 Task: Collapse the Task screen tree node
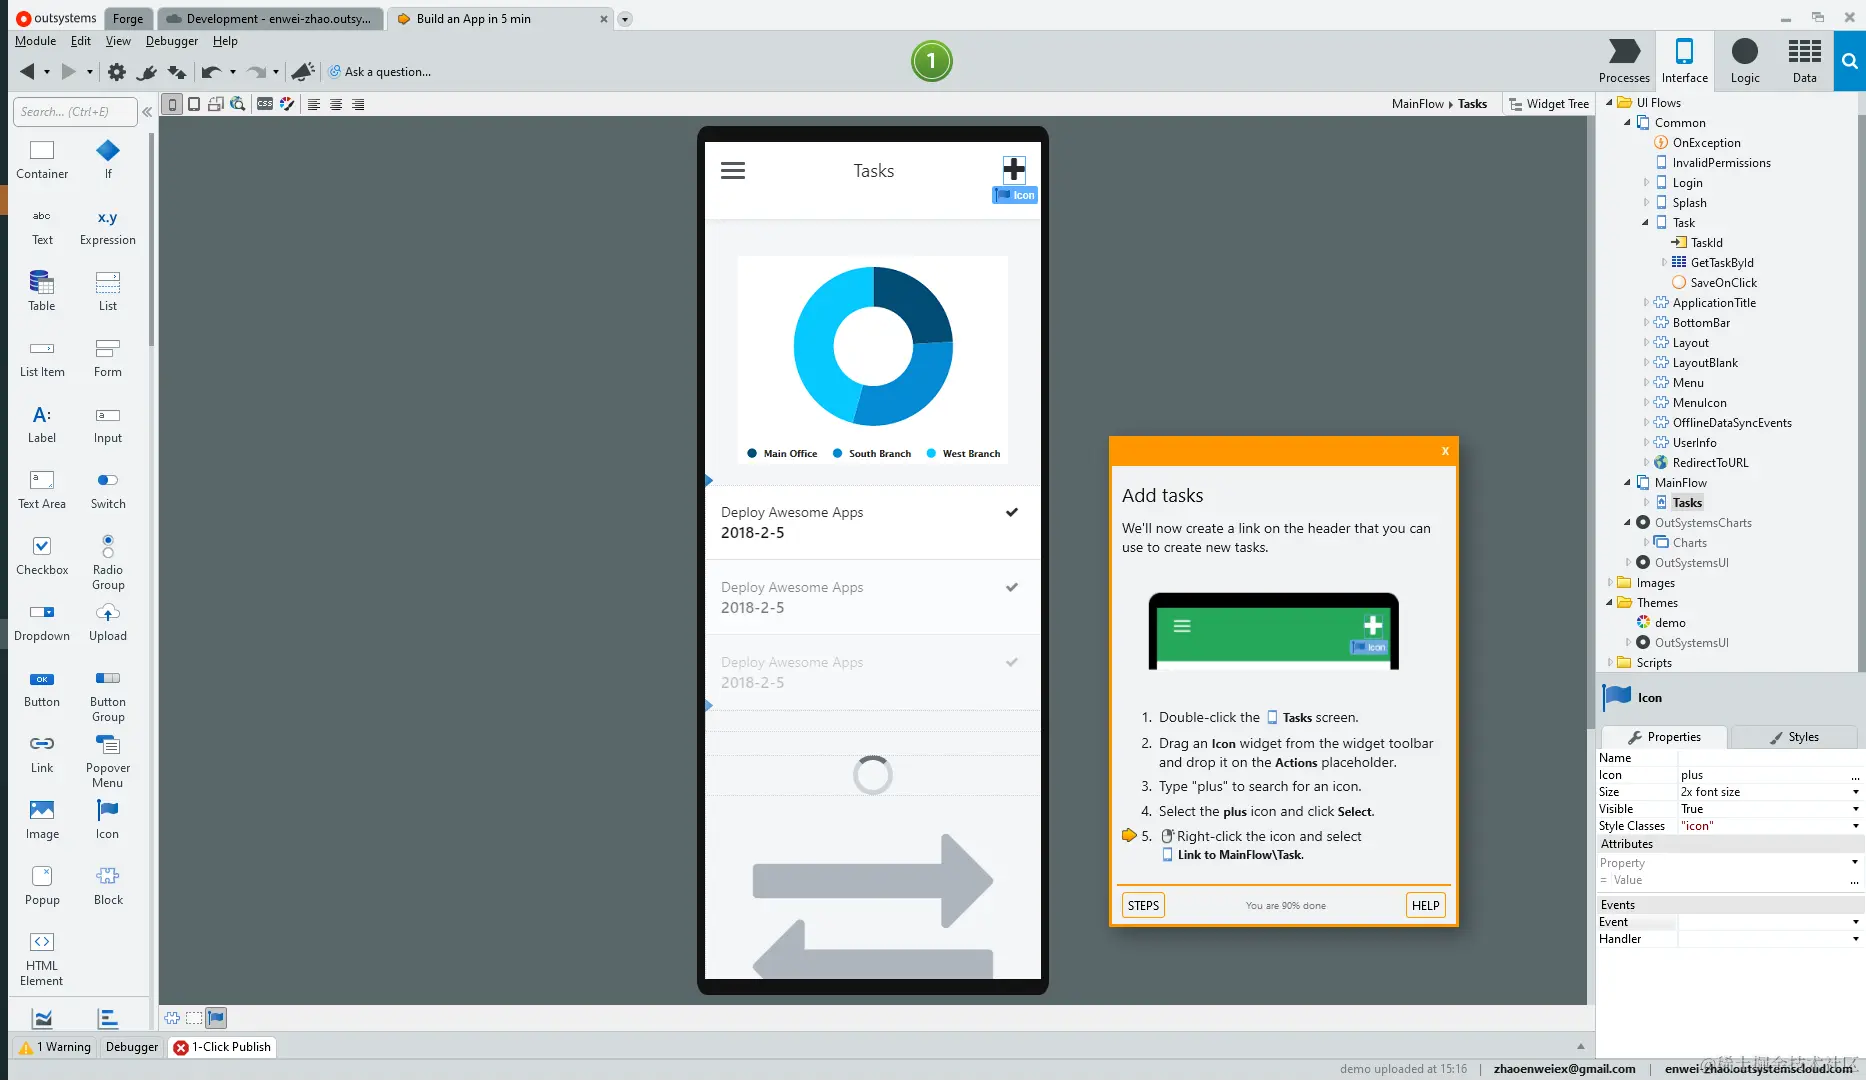[1646, 223]
